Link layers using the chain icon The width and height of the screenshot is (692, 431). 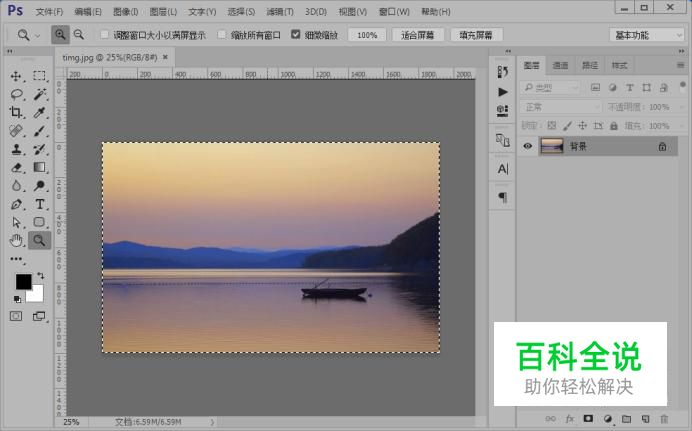pyautogui.click(x=550, y=419)
